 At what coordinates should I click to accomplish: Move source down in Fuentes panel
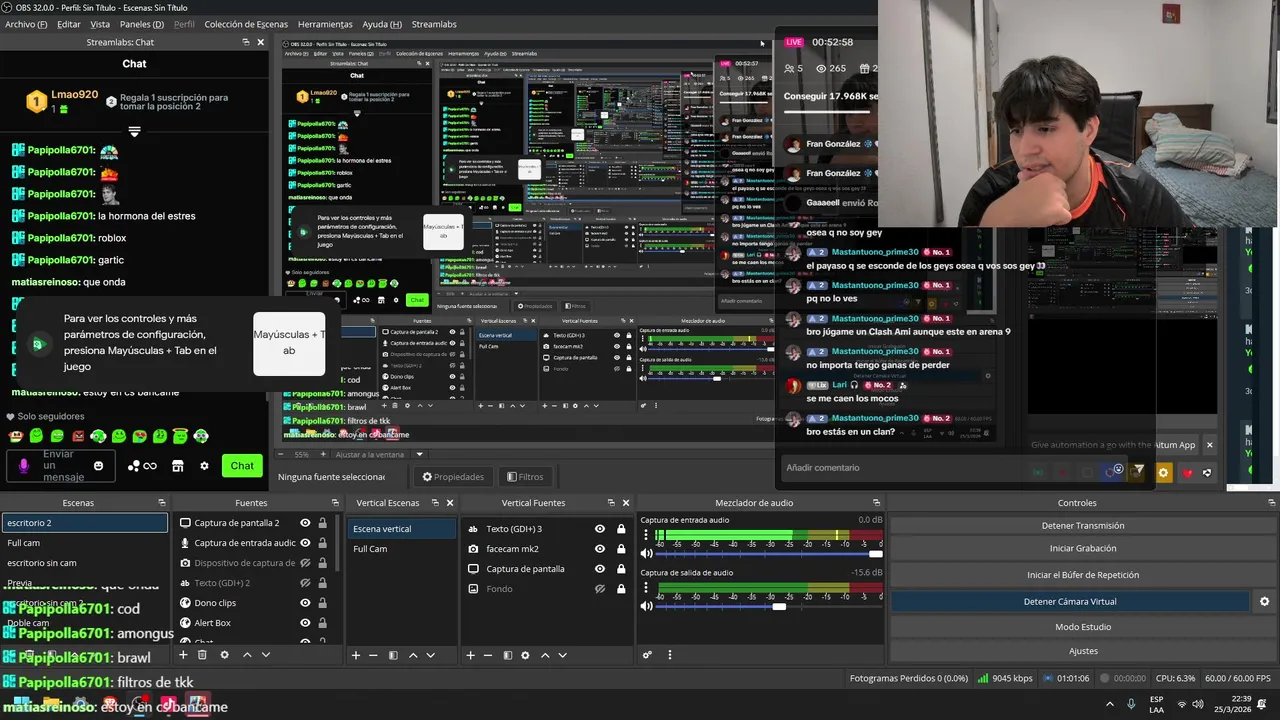pyautogui.click(x=265, y=655)
